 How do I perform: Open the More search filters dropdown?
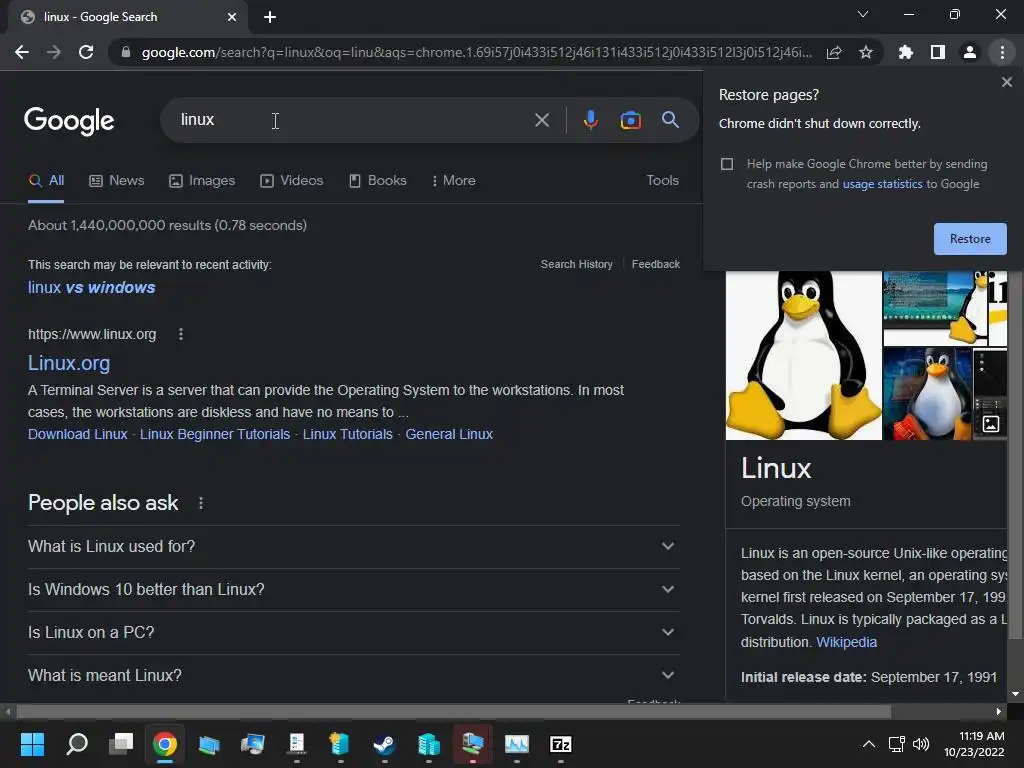[453, 181]
